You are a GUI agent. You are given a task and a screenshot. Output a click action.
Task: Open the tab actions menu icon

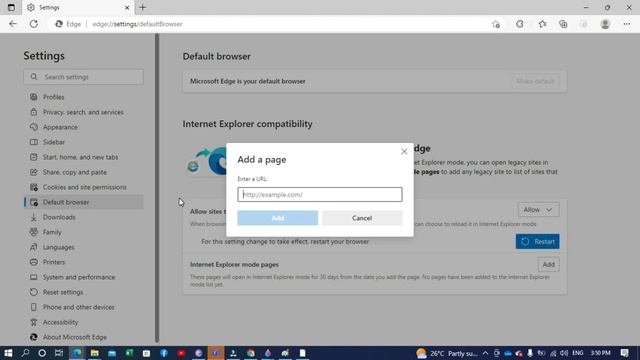click(x=11, y=7)
